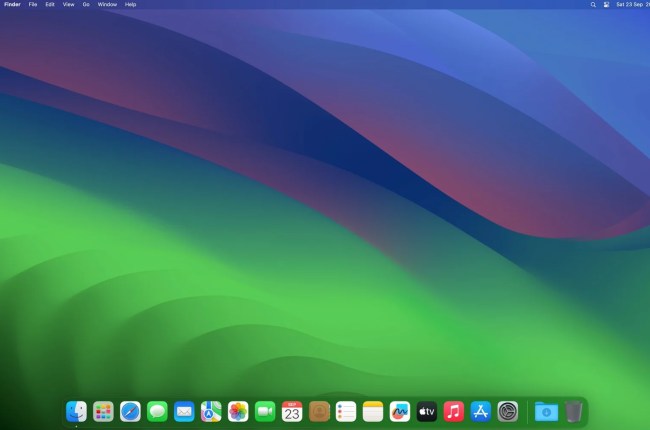This screenshot has width=650, height=430.
Task: Open the Photos app
Action: [x=238, y=411]
